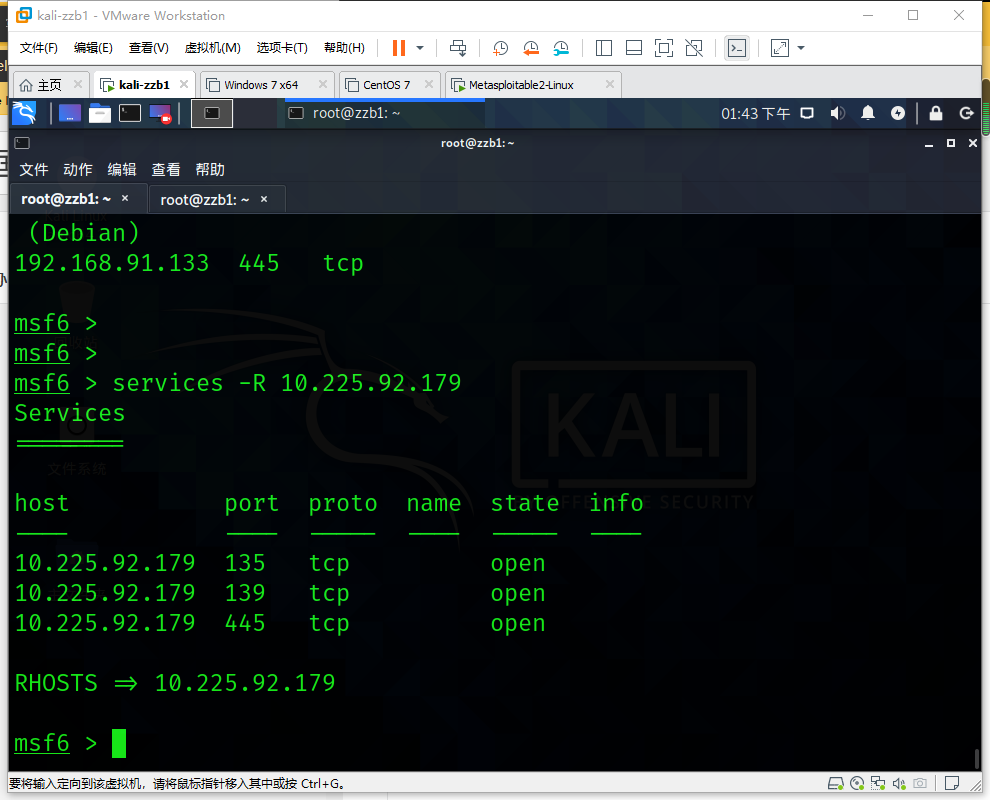Pause the virtual machine
The width and height of the screenshot is (990, 800).
click(x=398, y=48)
